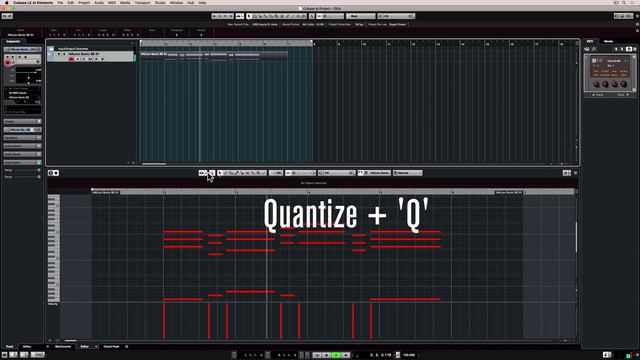
Task: Mute the HALion Sonic SE 01 track
Action: pos(58,53)
